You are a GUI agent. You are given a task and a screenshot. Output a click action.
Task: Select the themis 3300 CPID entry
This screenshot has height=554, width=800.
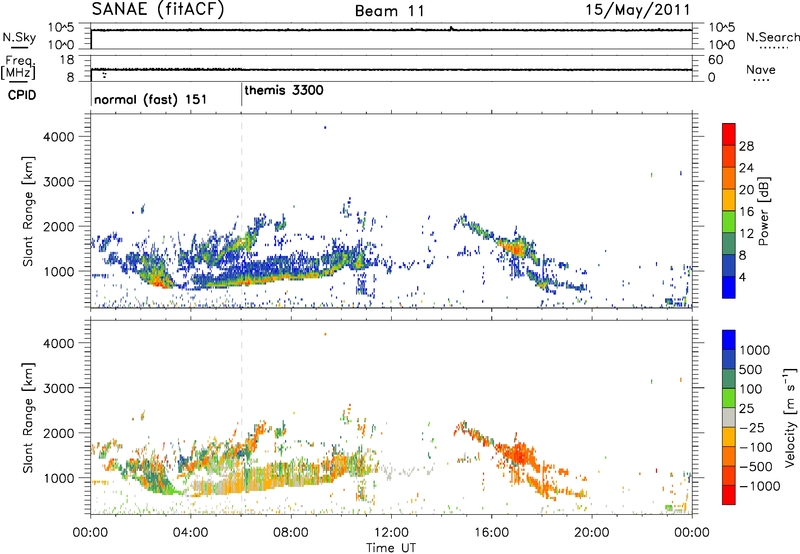pos(284,90)
